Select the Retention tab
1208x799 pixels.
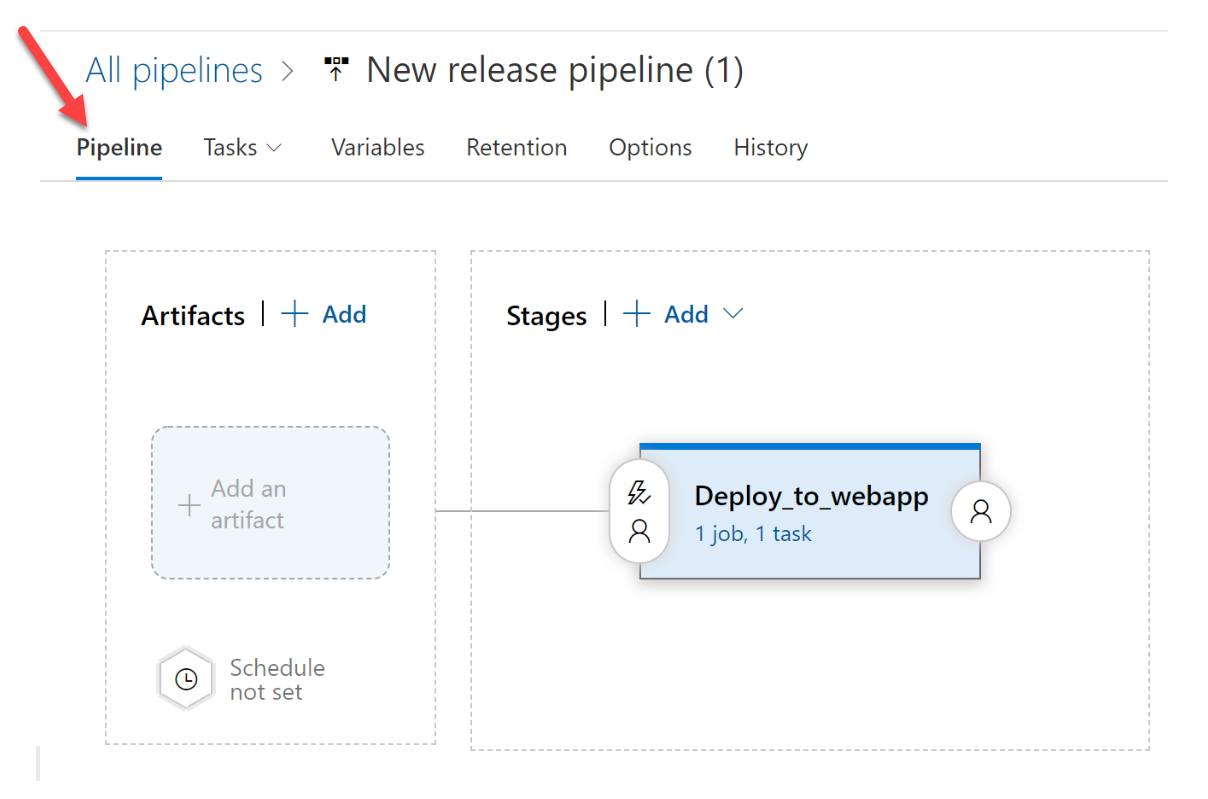click(516, 147)
